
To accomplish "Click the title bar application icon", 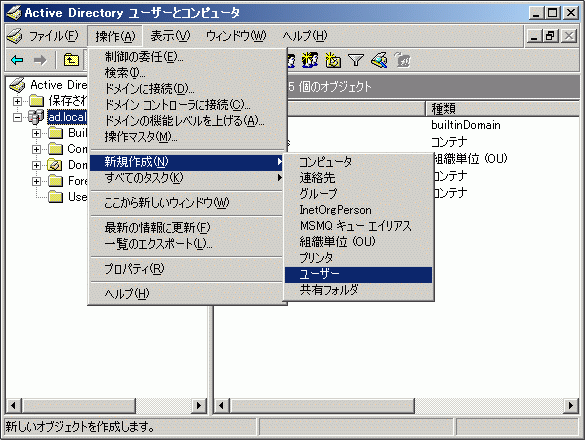I will click(x=14, y=13).
